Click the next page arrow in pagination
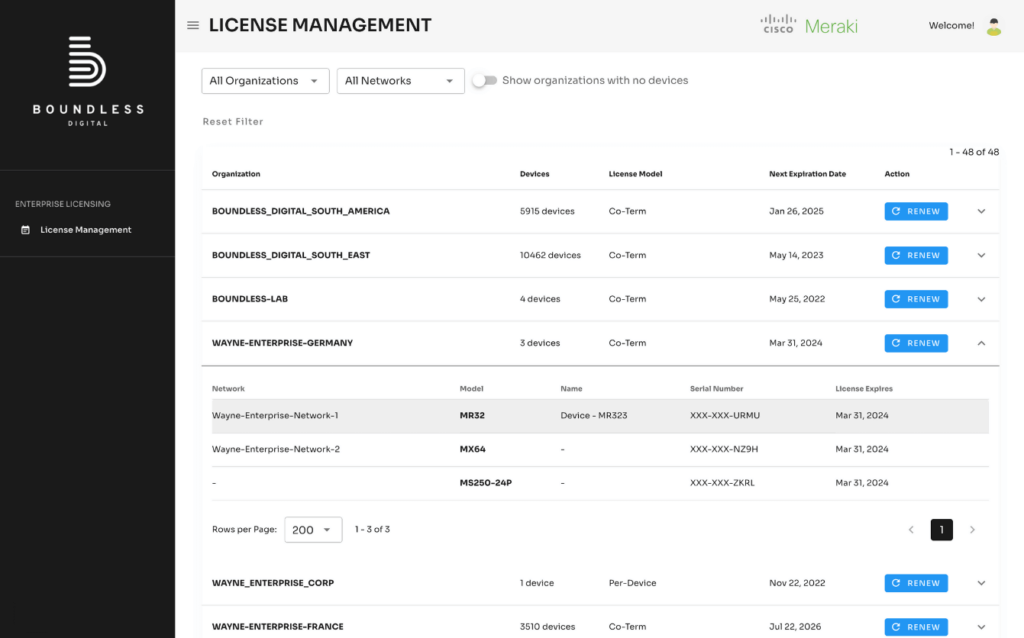The width and height of the screenshot is (1024, 638). pos(972,529)
